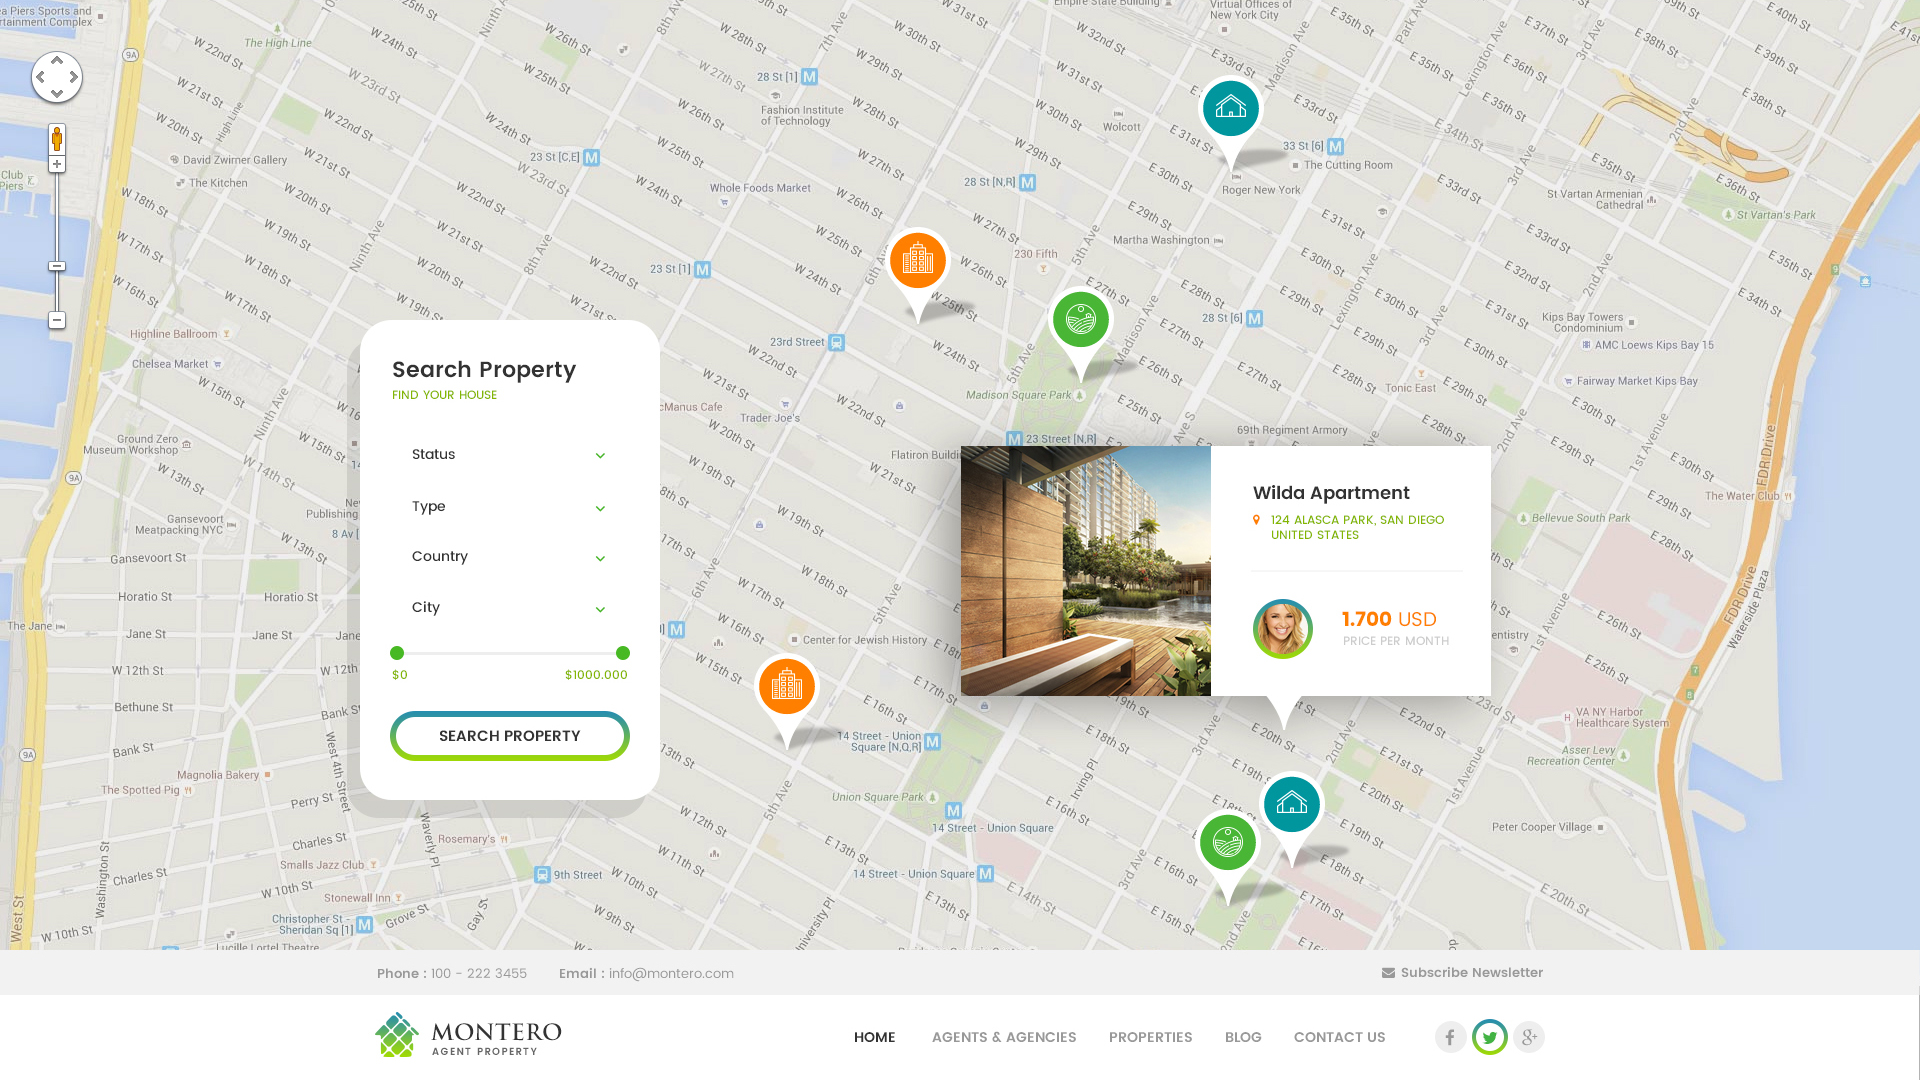Click the teal house marker near Roger New York
Viewport: 1920px width, 1080px height.
(x=1231, y=108)
